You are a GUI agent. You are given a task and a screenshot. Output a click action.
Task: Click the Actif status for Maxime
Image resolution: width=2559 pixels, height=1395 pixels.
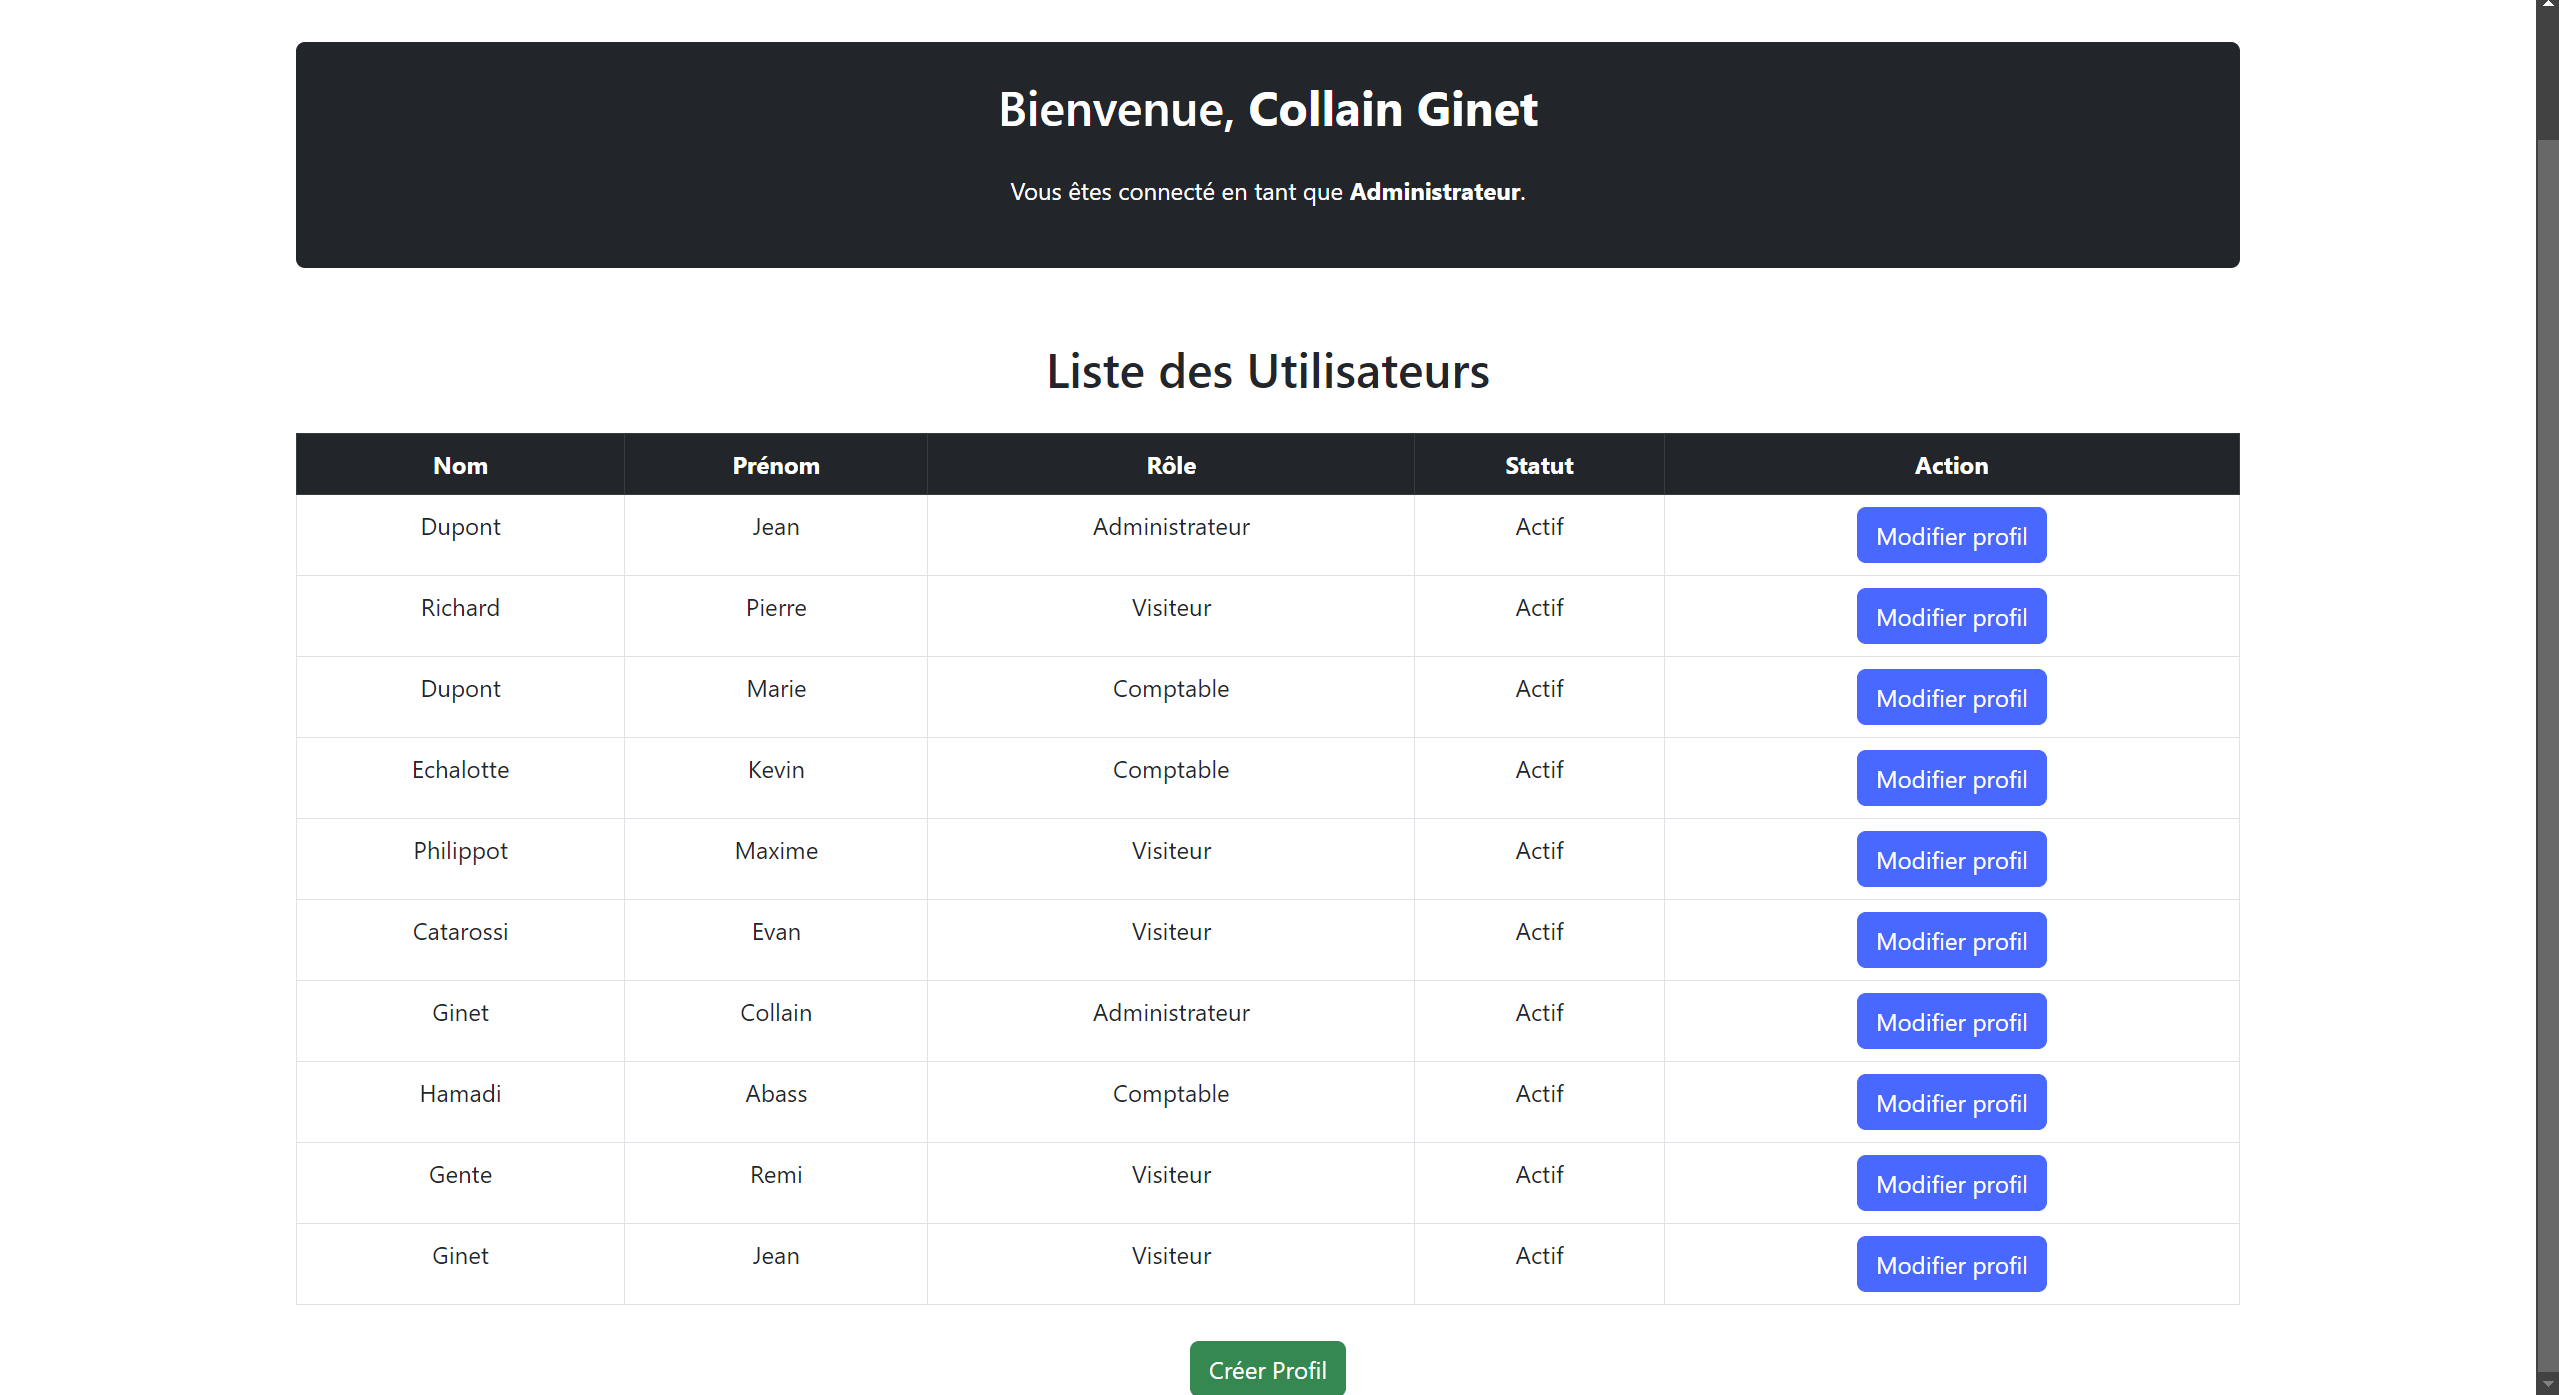(x=1539, y=851)
